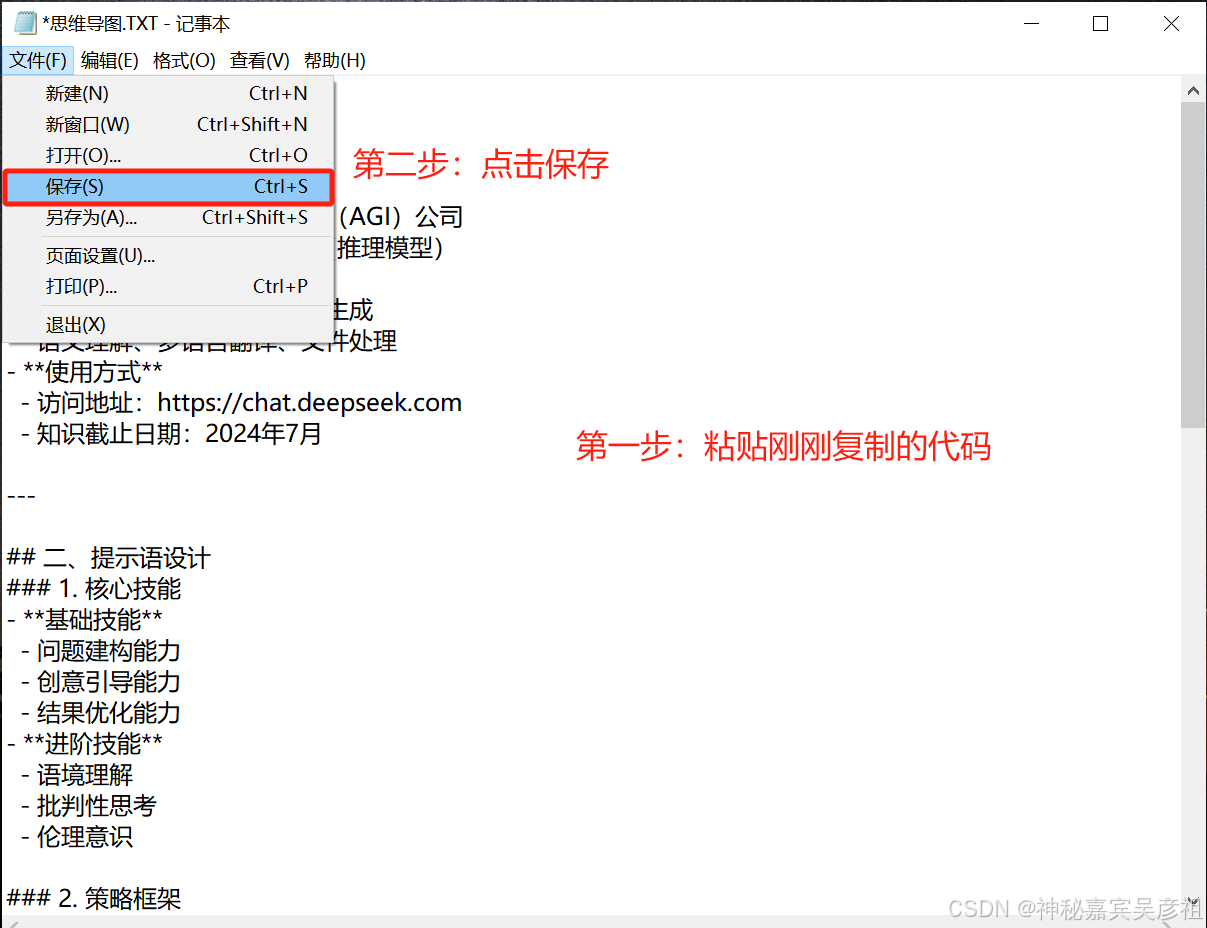Click the '**基础技能**' line
The width and height of the screenshot is (1207, 928).
(x=85, y=620)
